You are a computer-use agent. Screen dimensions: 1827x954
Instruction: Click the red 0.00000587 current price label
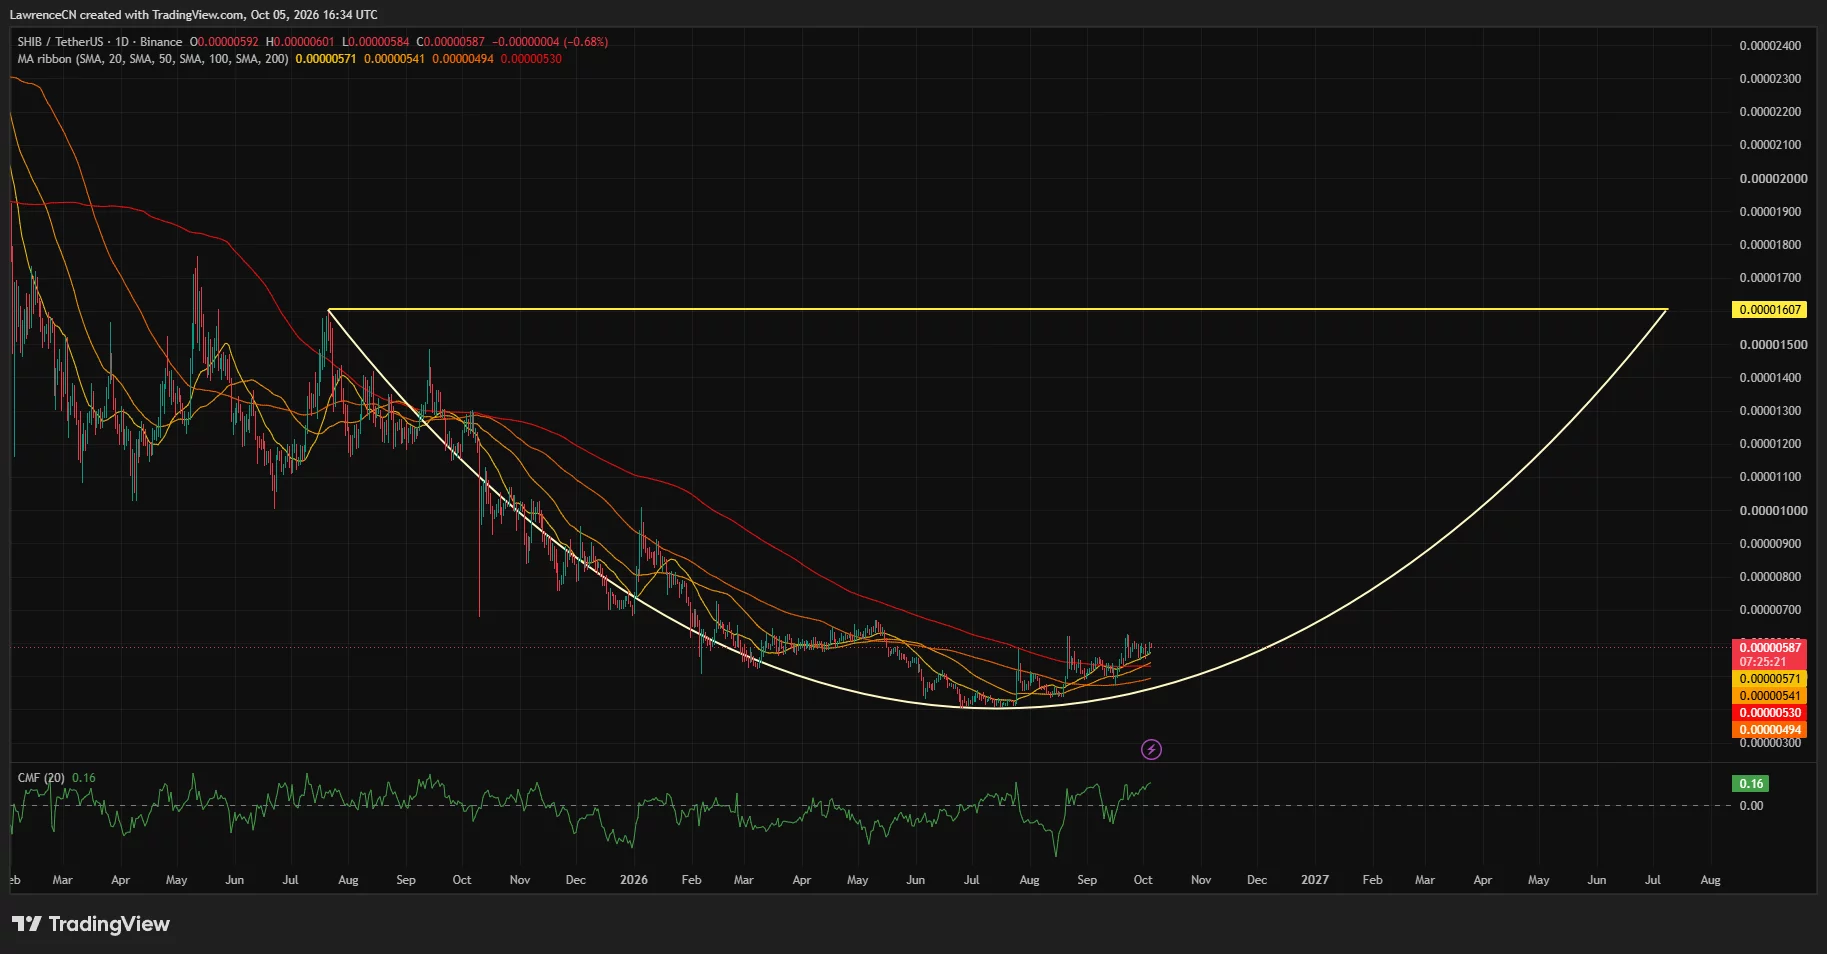(1769, 648)
